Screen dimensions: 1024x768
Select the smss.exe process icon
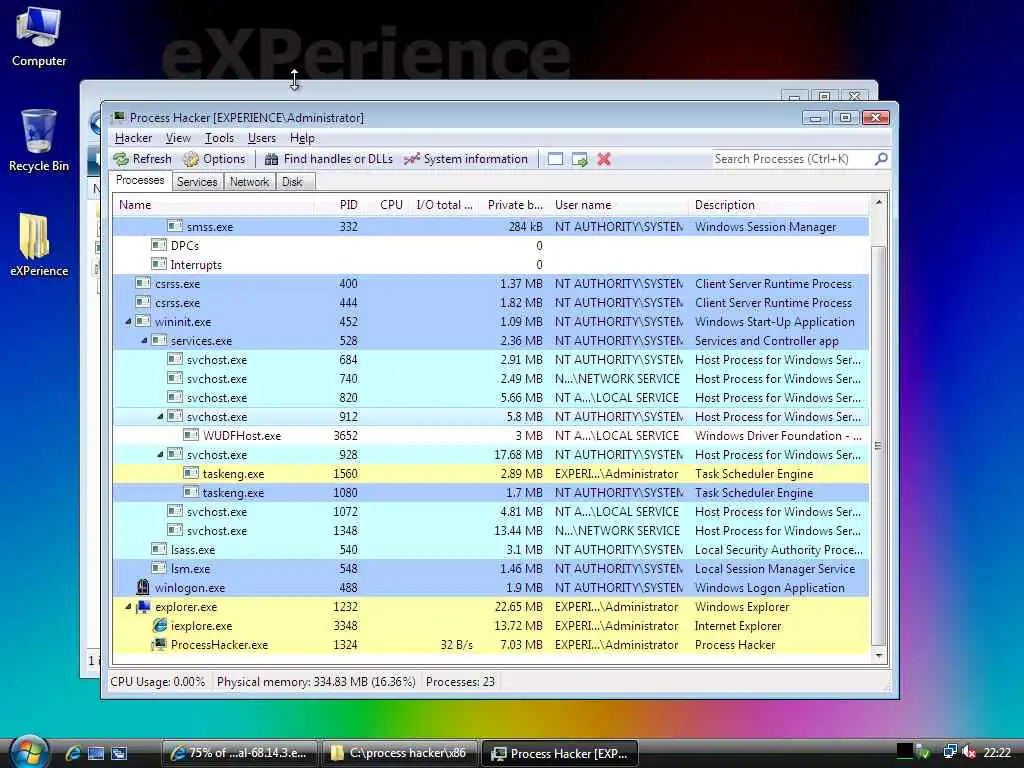point(174,226)
